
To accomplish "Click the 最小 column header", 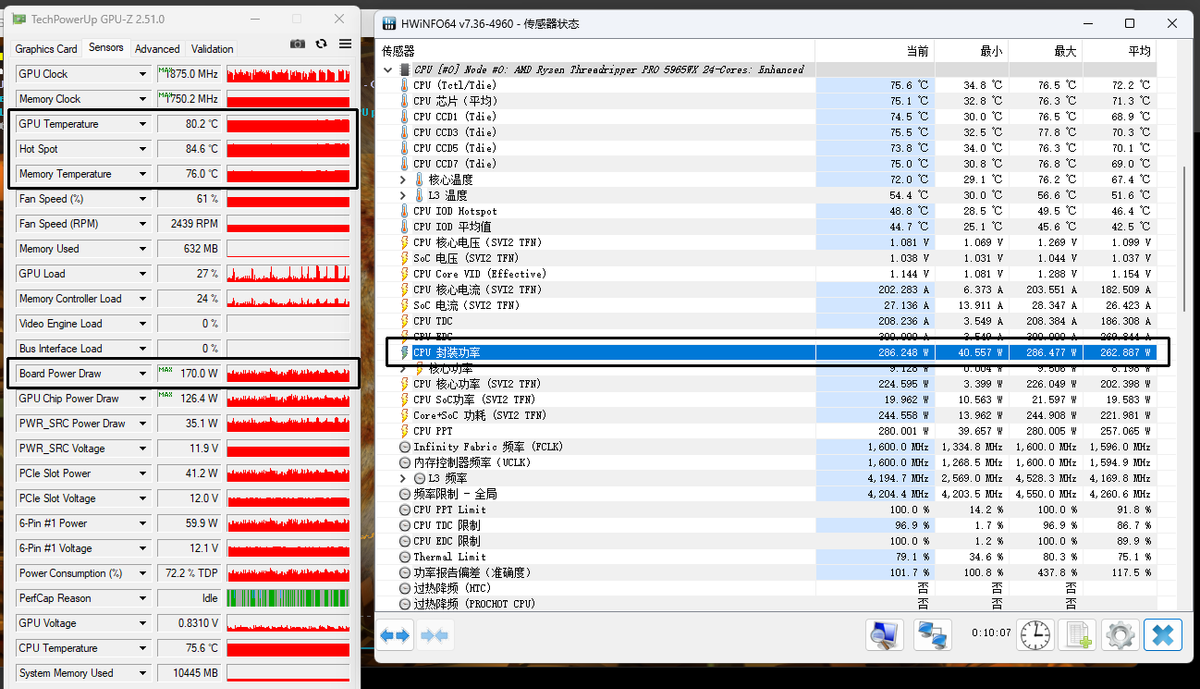I will coord(970,50).
